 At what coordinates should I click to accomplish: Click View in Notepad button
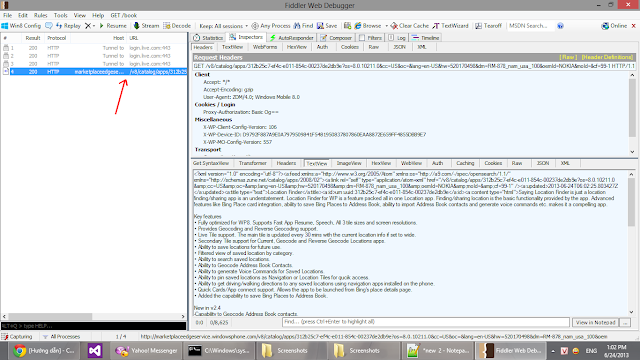(x=596, y=322)
